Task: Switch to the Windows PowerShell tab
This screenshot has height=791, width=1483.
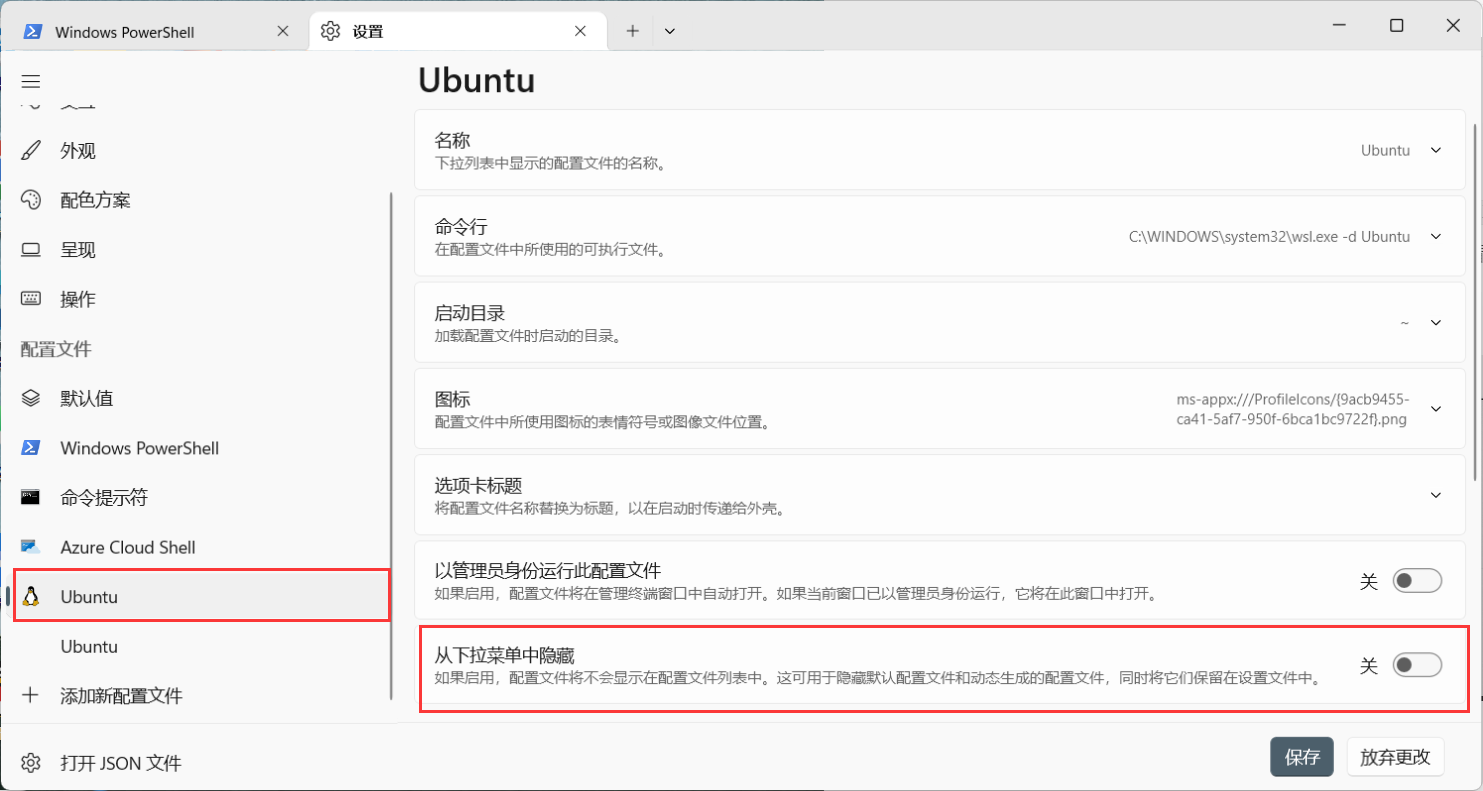Action: tap(155, 31)
